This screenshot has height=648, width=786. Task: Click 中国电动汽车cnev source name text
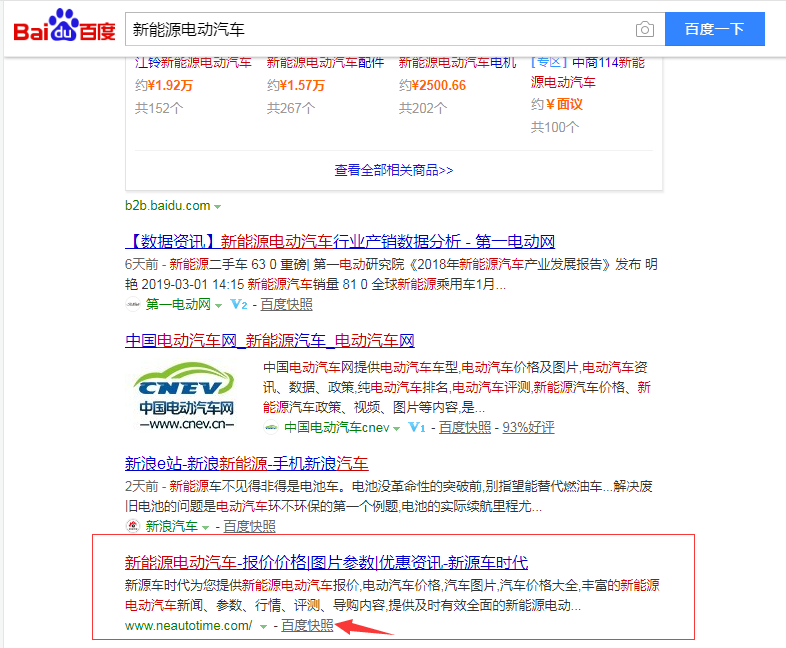tap(336, 427)
